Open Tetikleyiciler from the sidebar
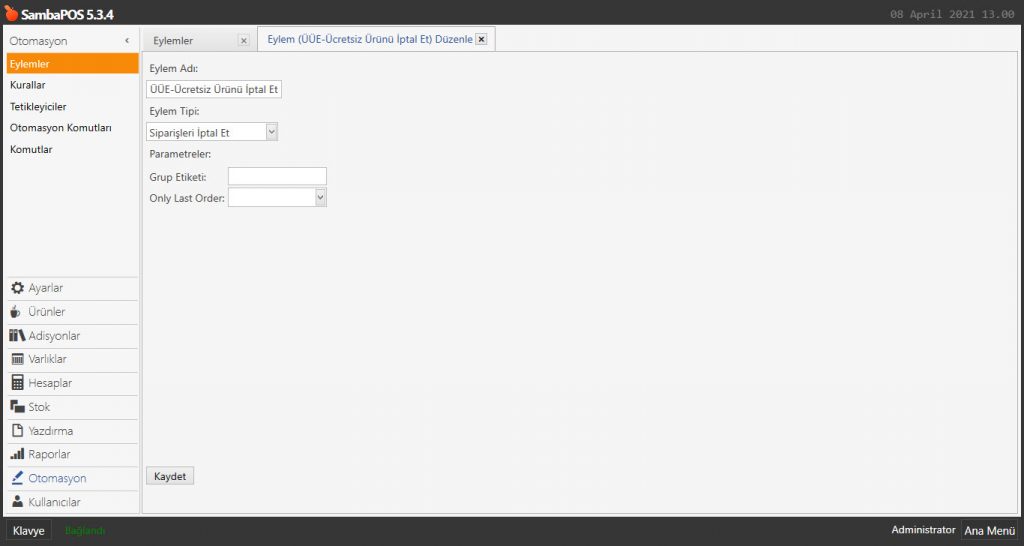 pos(38,106)
